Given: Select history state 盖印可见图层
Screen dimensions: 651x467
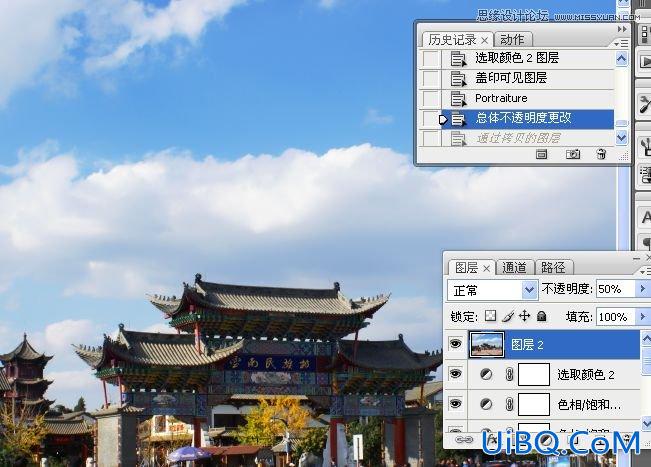Looking at the screenshot, I should tap(528, 78).
